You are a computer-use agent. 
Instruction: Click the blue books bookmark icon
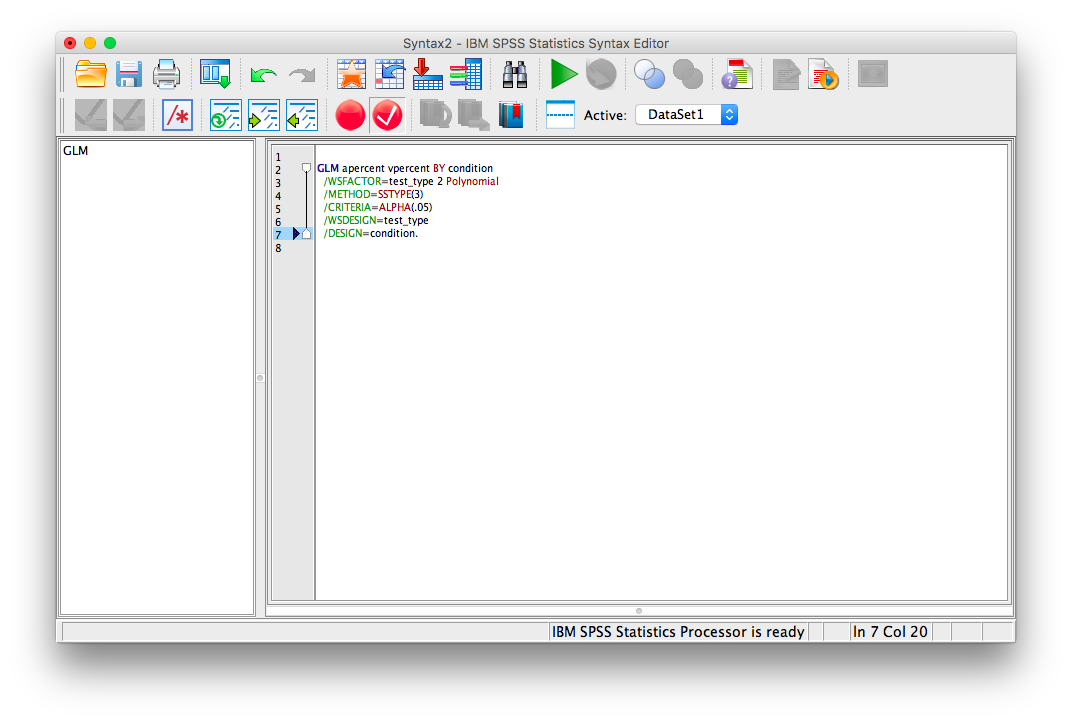pos(511,115)
